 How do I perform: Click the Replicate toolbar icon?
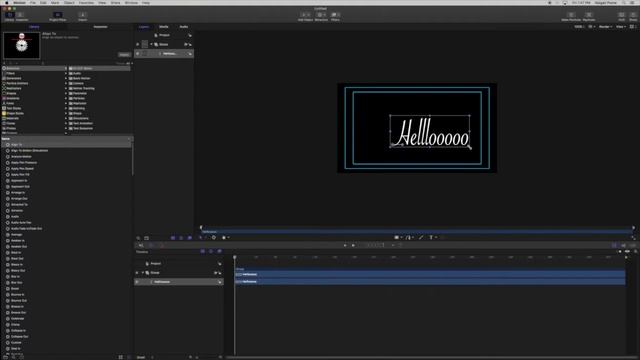coord(589,15)
